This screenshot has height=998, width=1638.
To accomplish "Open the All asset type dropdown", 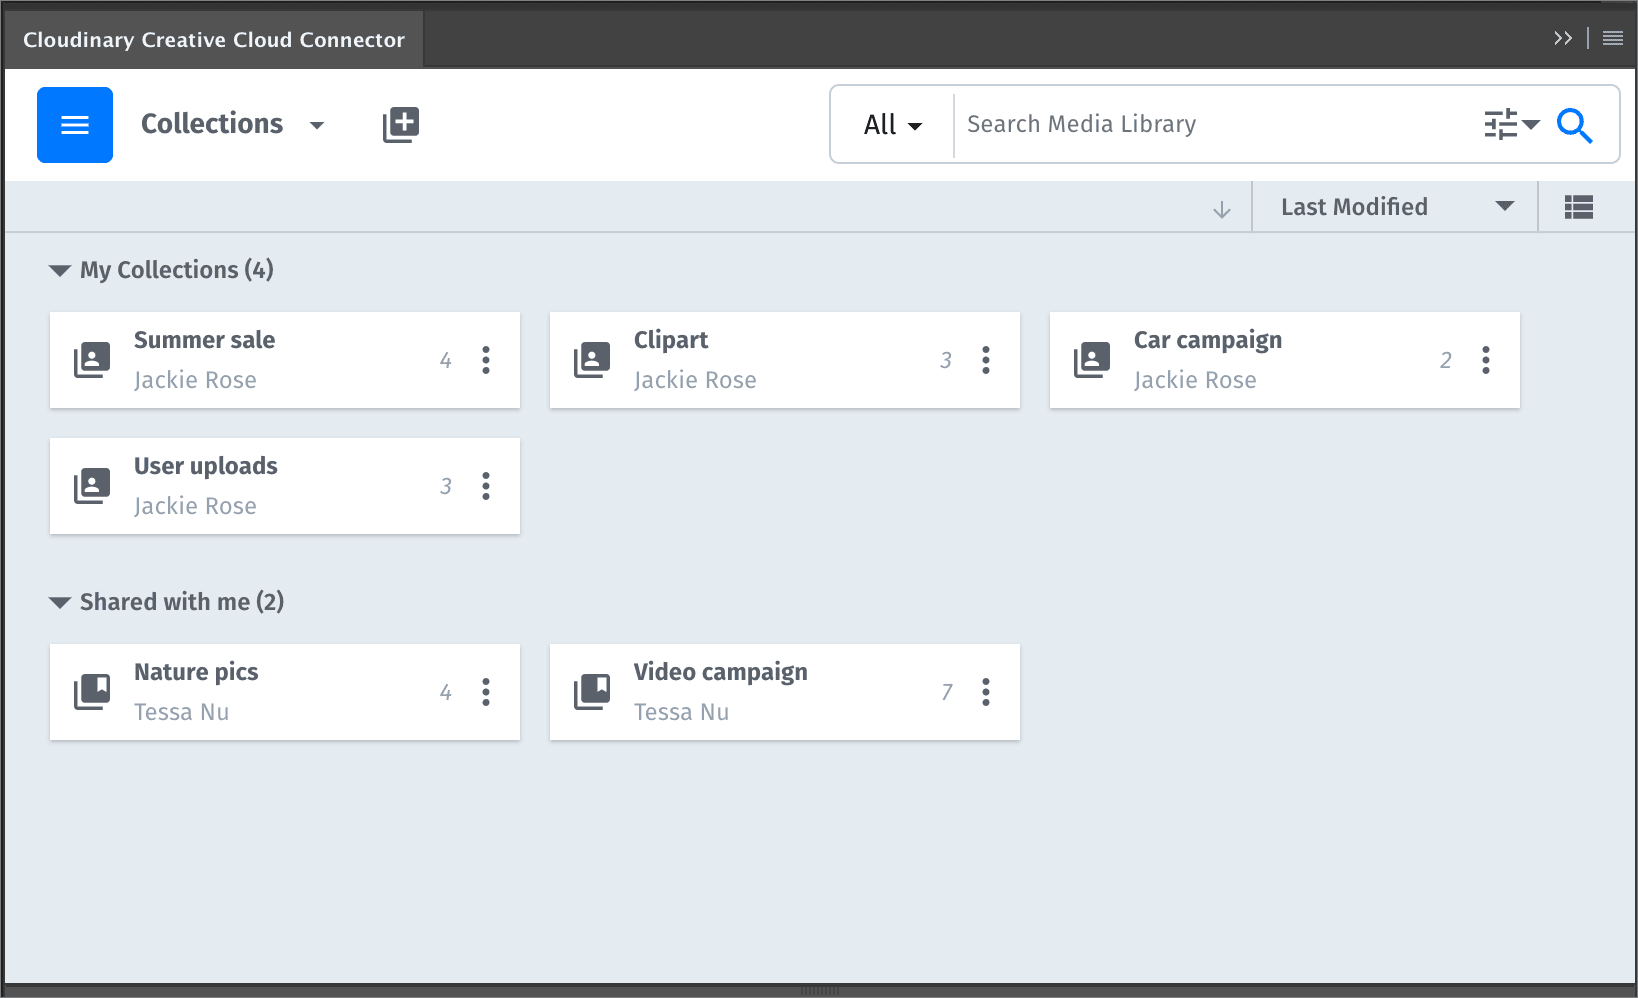I will click(889, 125).
